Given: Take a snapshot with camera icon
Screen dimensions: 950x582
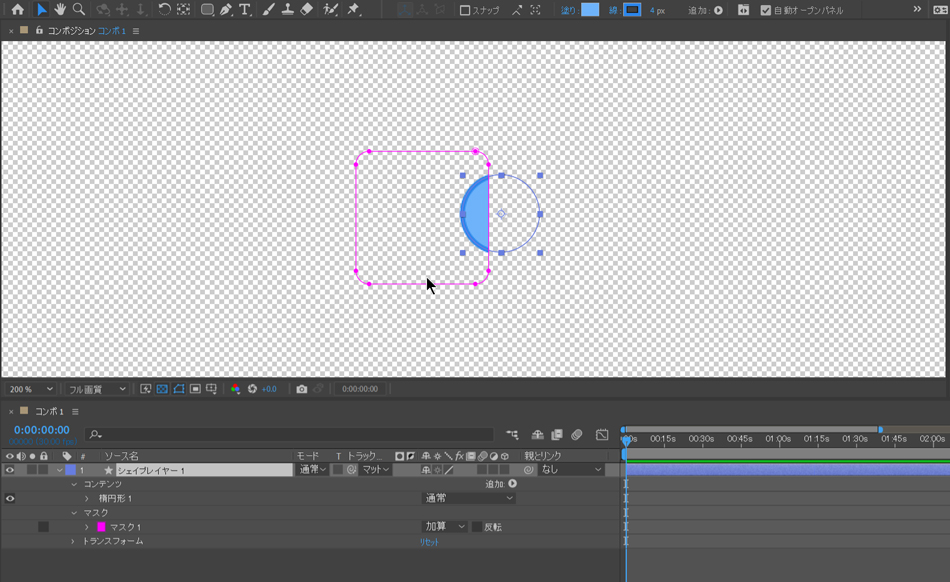Looking at the screenshot, I should tap(302, 389).
